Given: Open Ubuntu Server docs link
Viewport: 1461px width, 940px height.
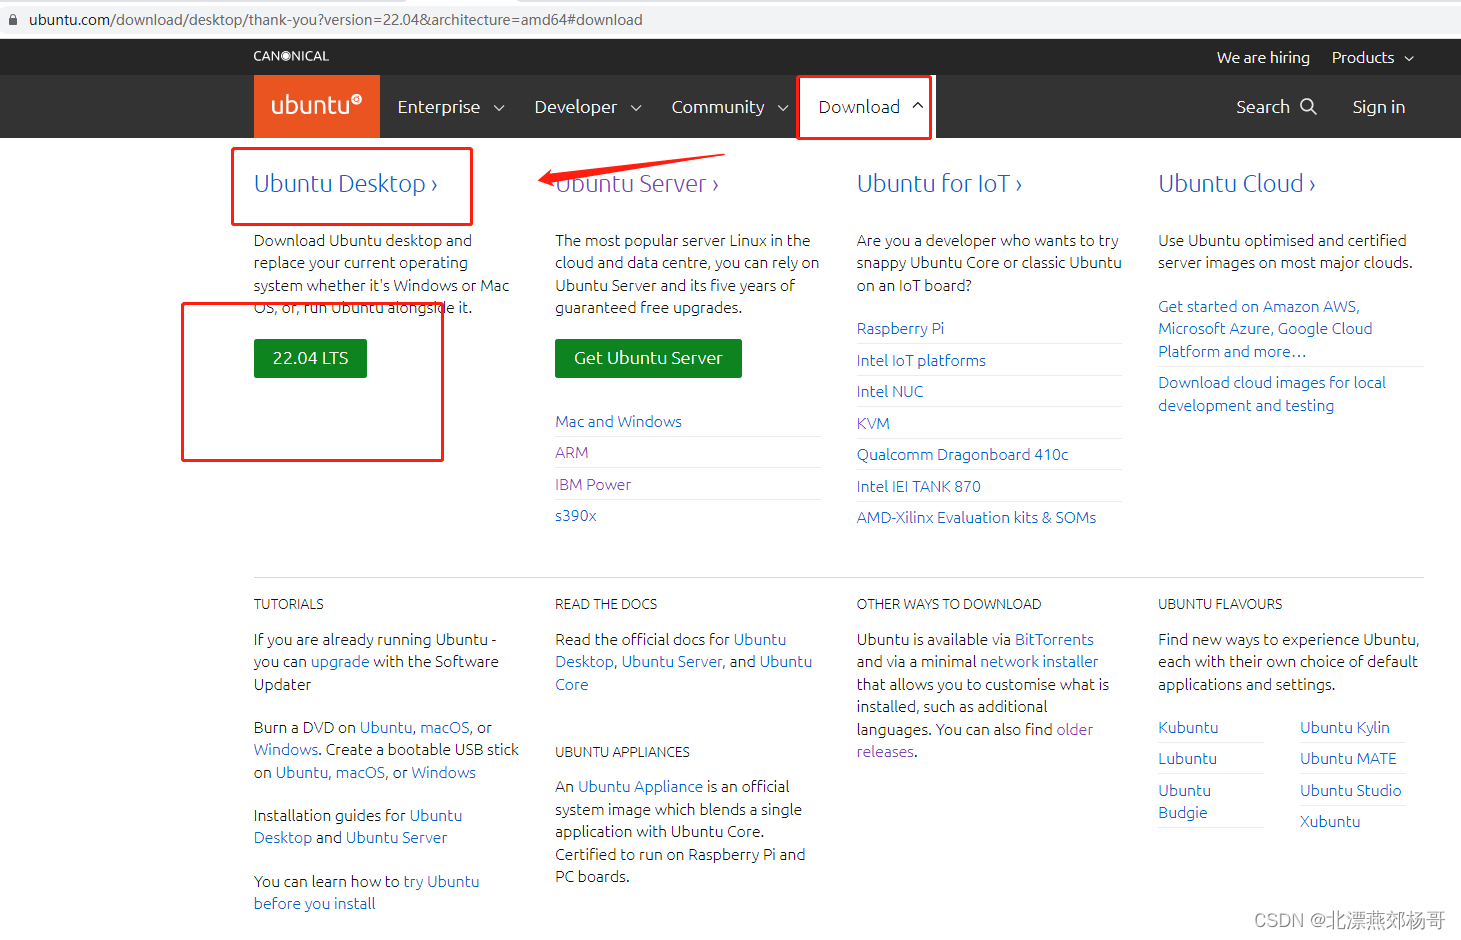Looking at the screenshot, I should (672, 662).
